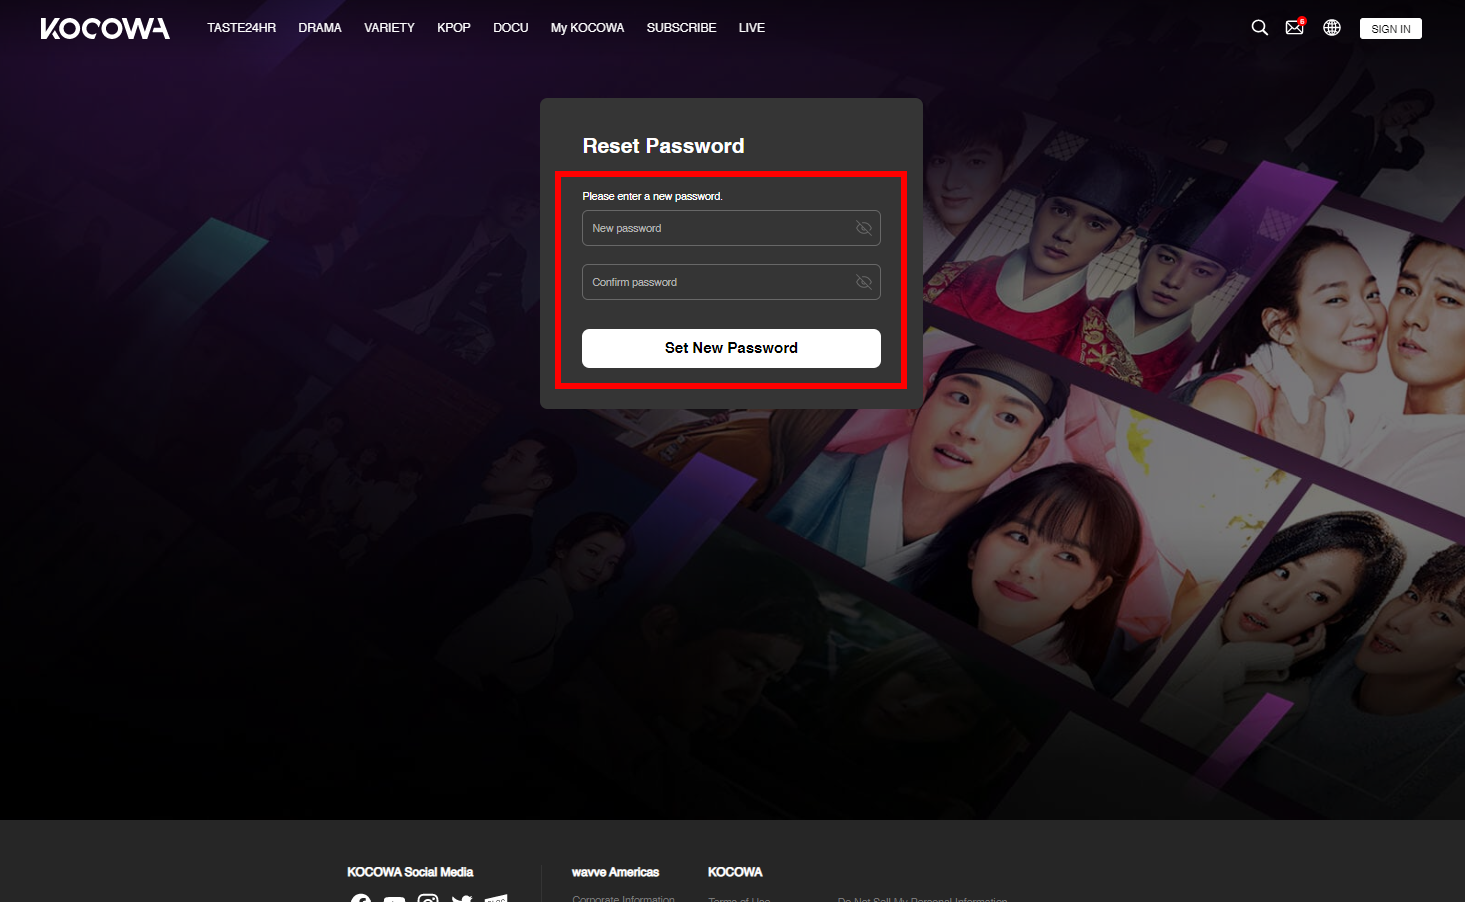Go to LIVE

(x=752, y=28)
